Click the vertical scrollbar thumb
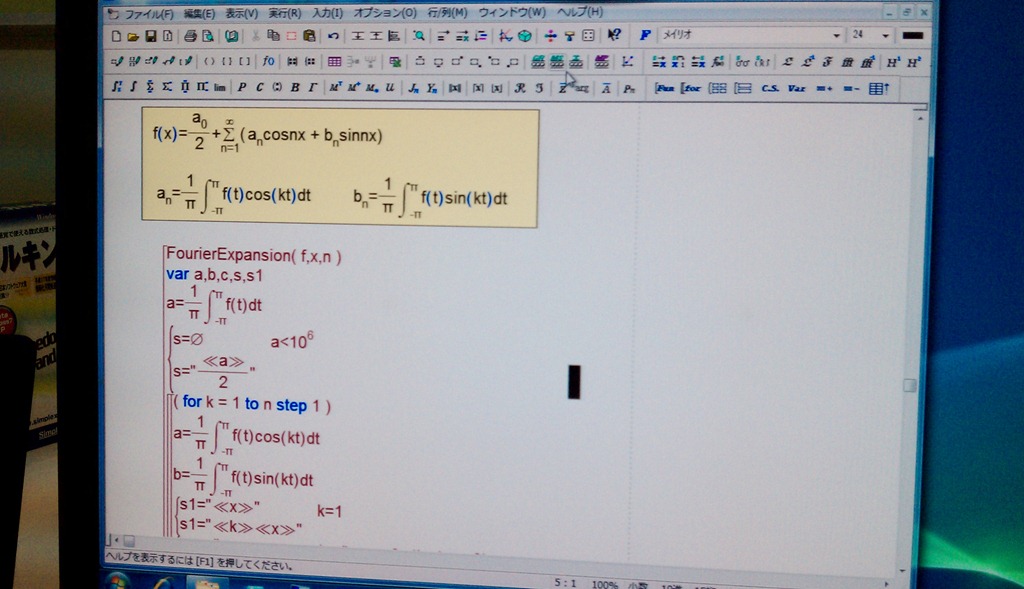This screenshot has width=1024, height=589. [909, 385]
